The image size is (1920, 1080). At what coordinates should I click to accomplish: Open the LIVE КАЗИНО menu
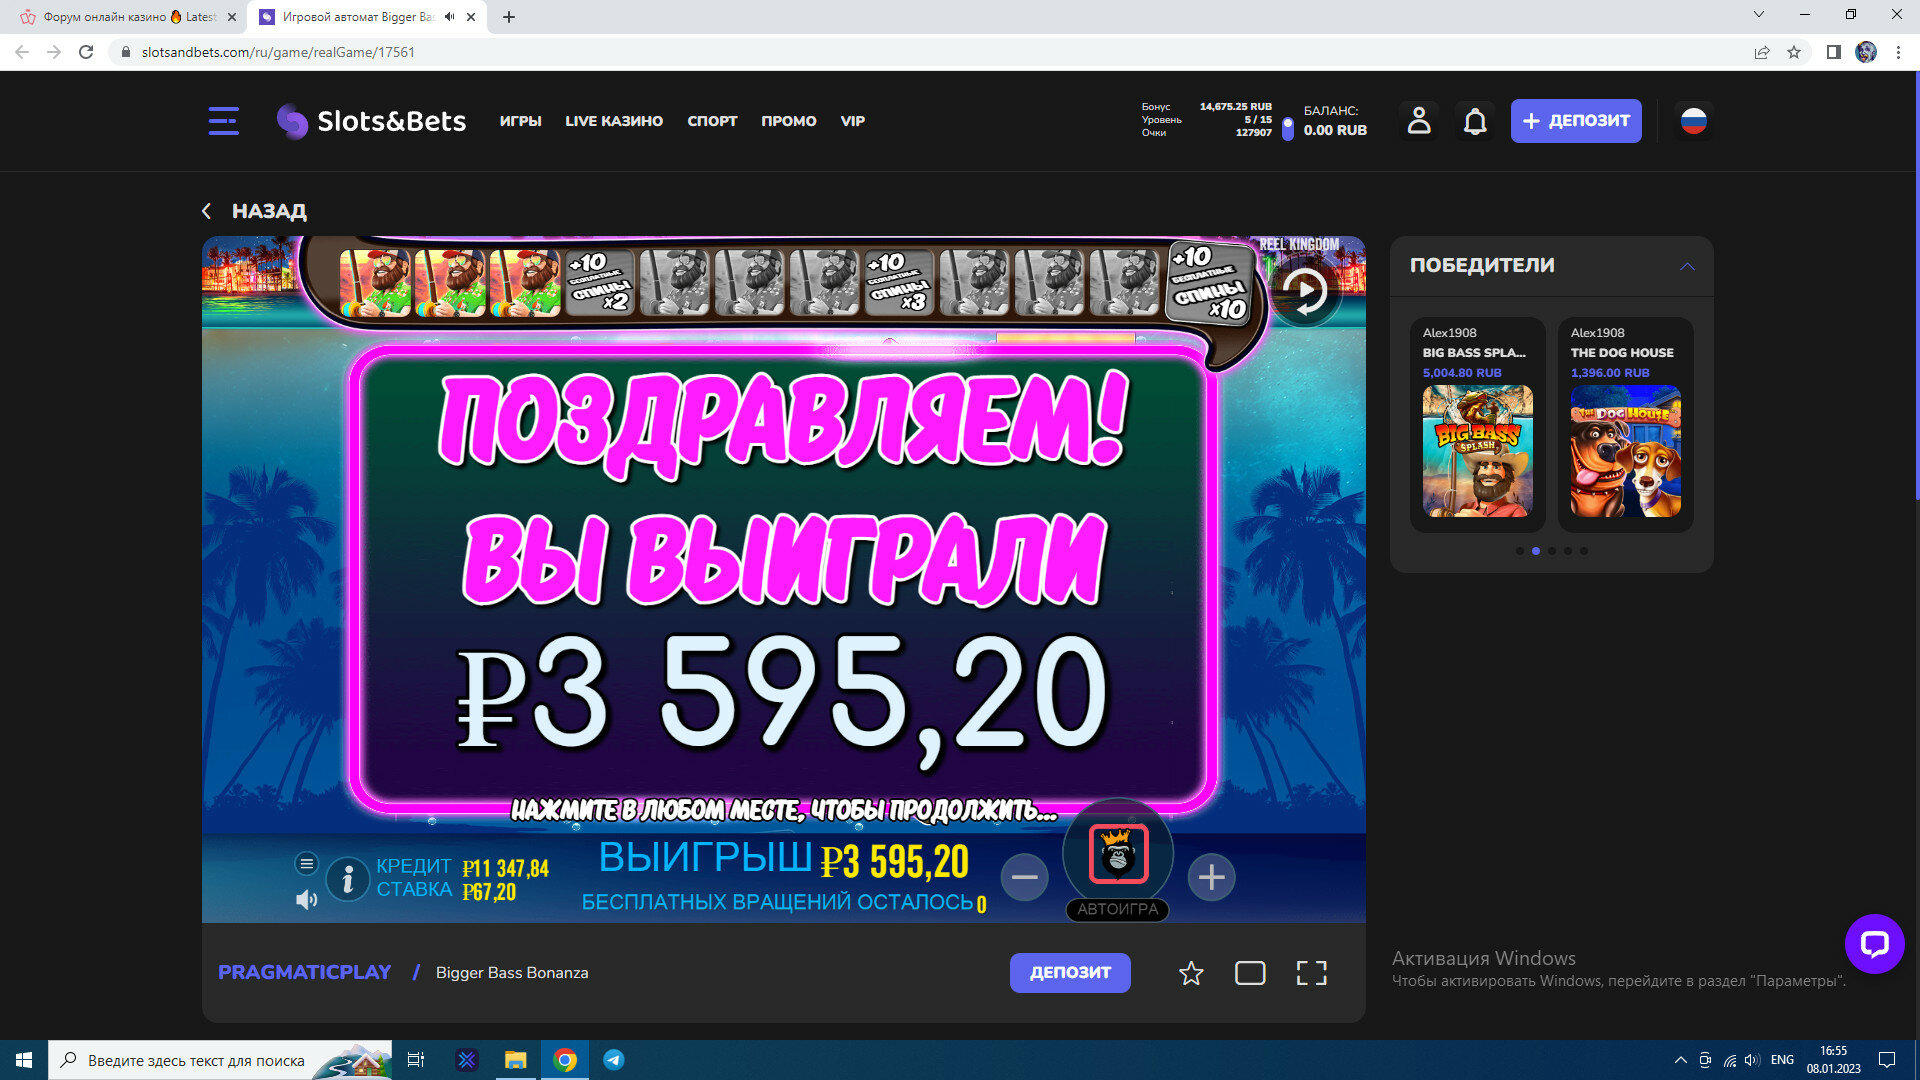pyautogui.click(x=613, y=121)
